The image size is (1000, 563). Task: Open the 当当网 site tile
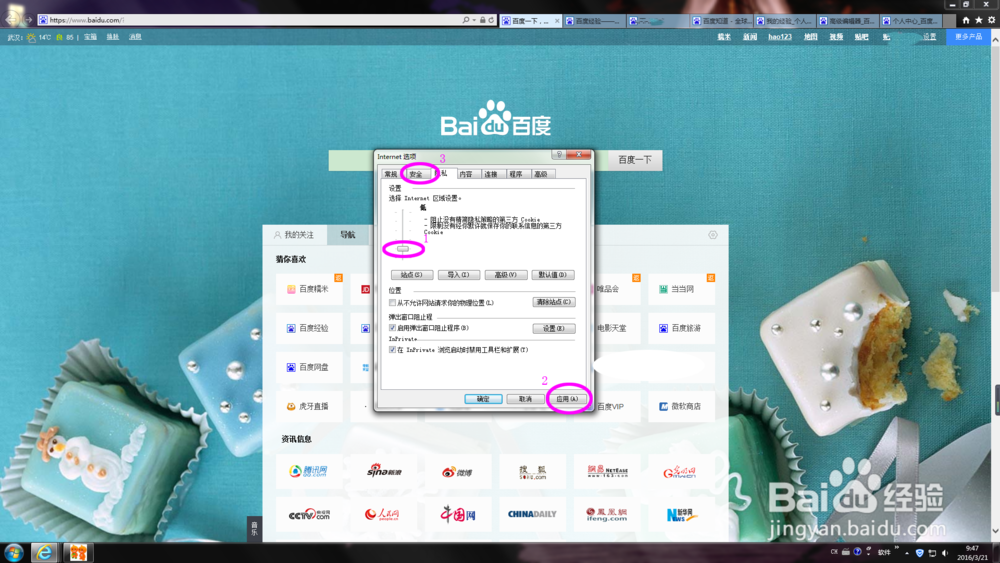click(x=681, y=289)
